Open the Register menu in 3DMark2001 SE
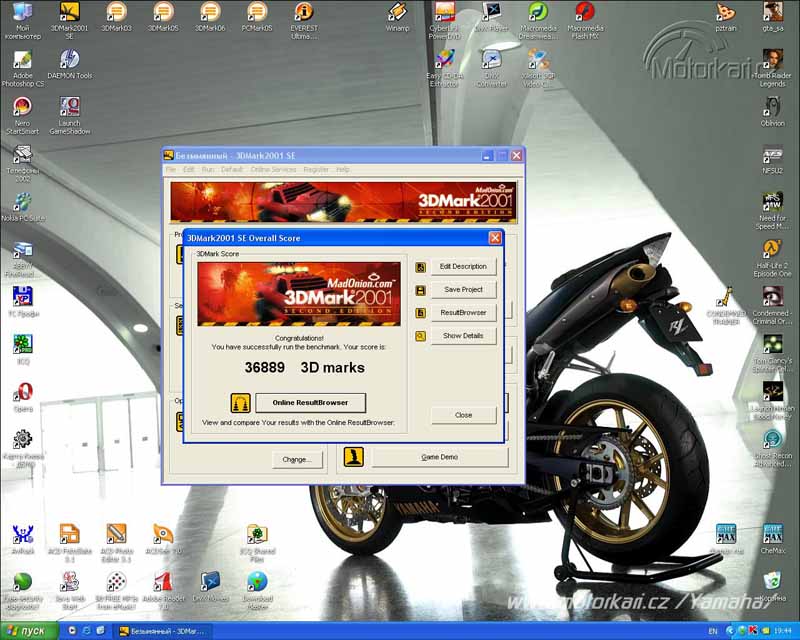800x640 pixels. [316, 169]
